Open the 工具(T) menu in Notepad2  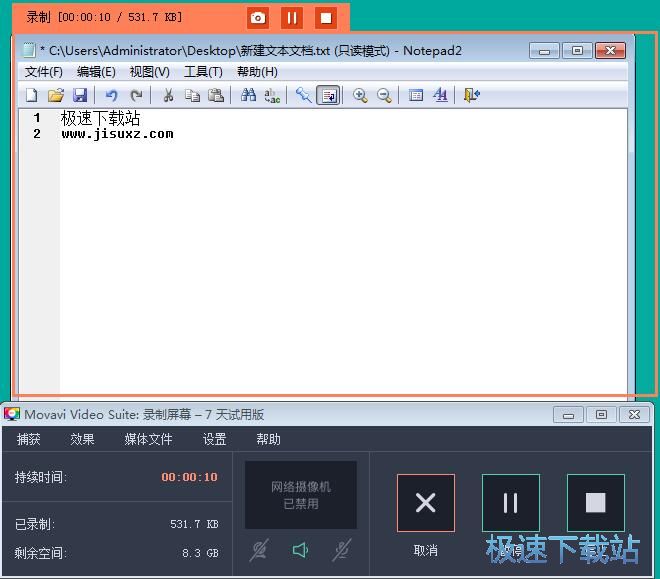[x=203, y=72]
